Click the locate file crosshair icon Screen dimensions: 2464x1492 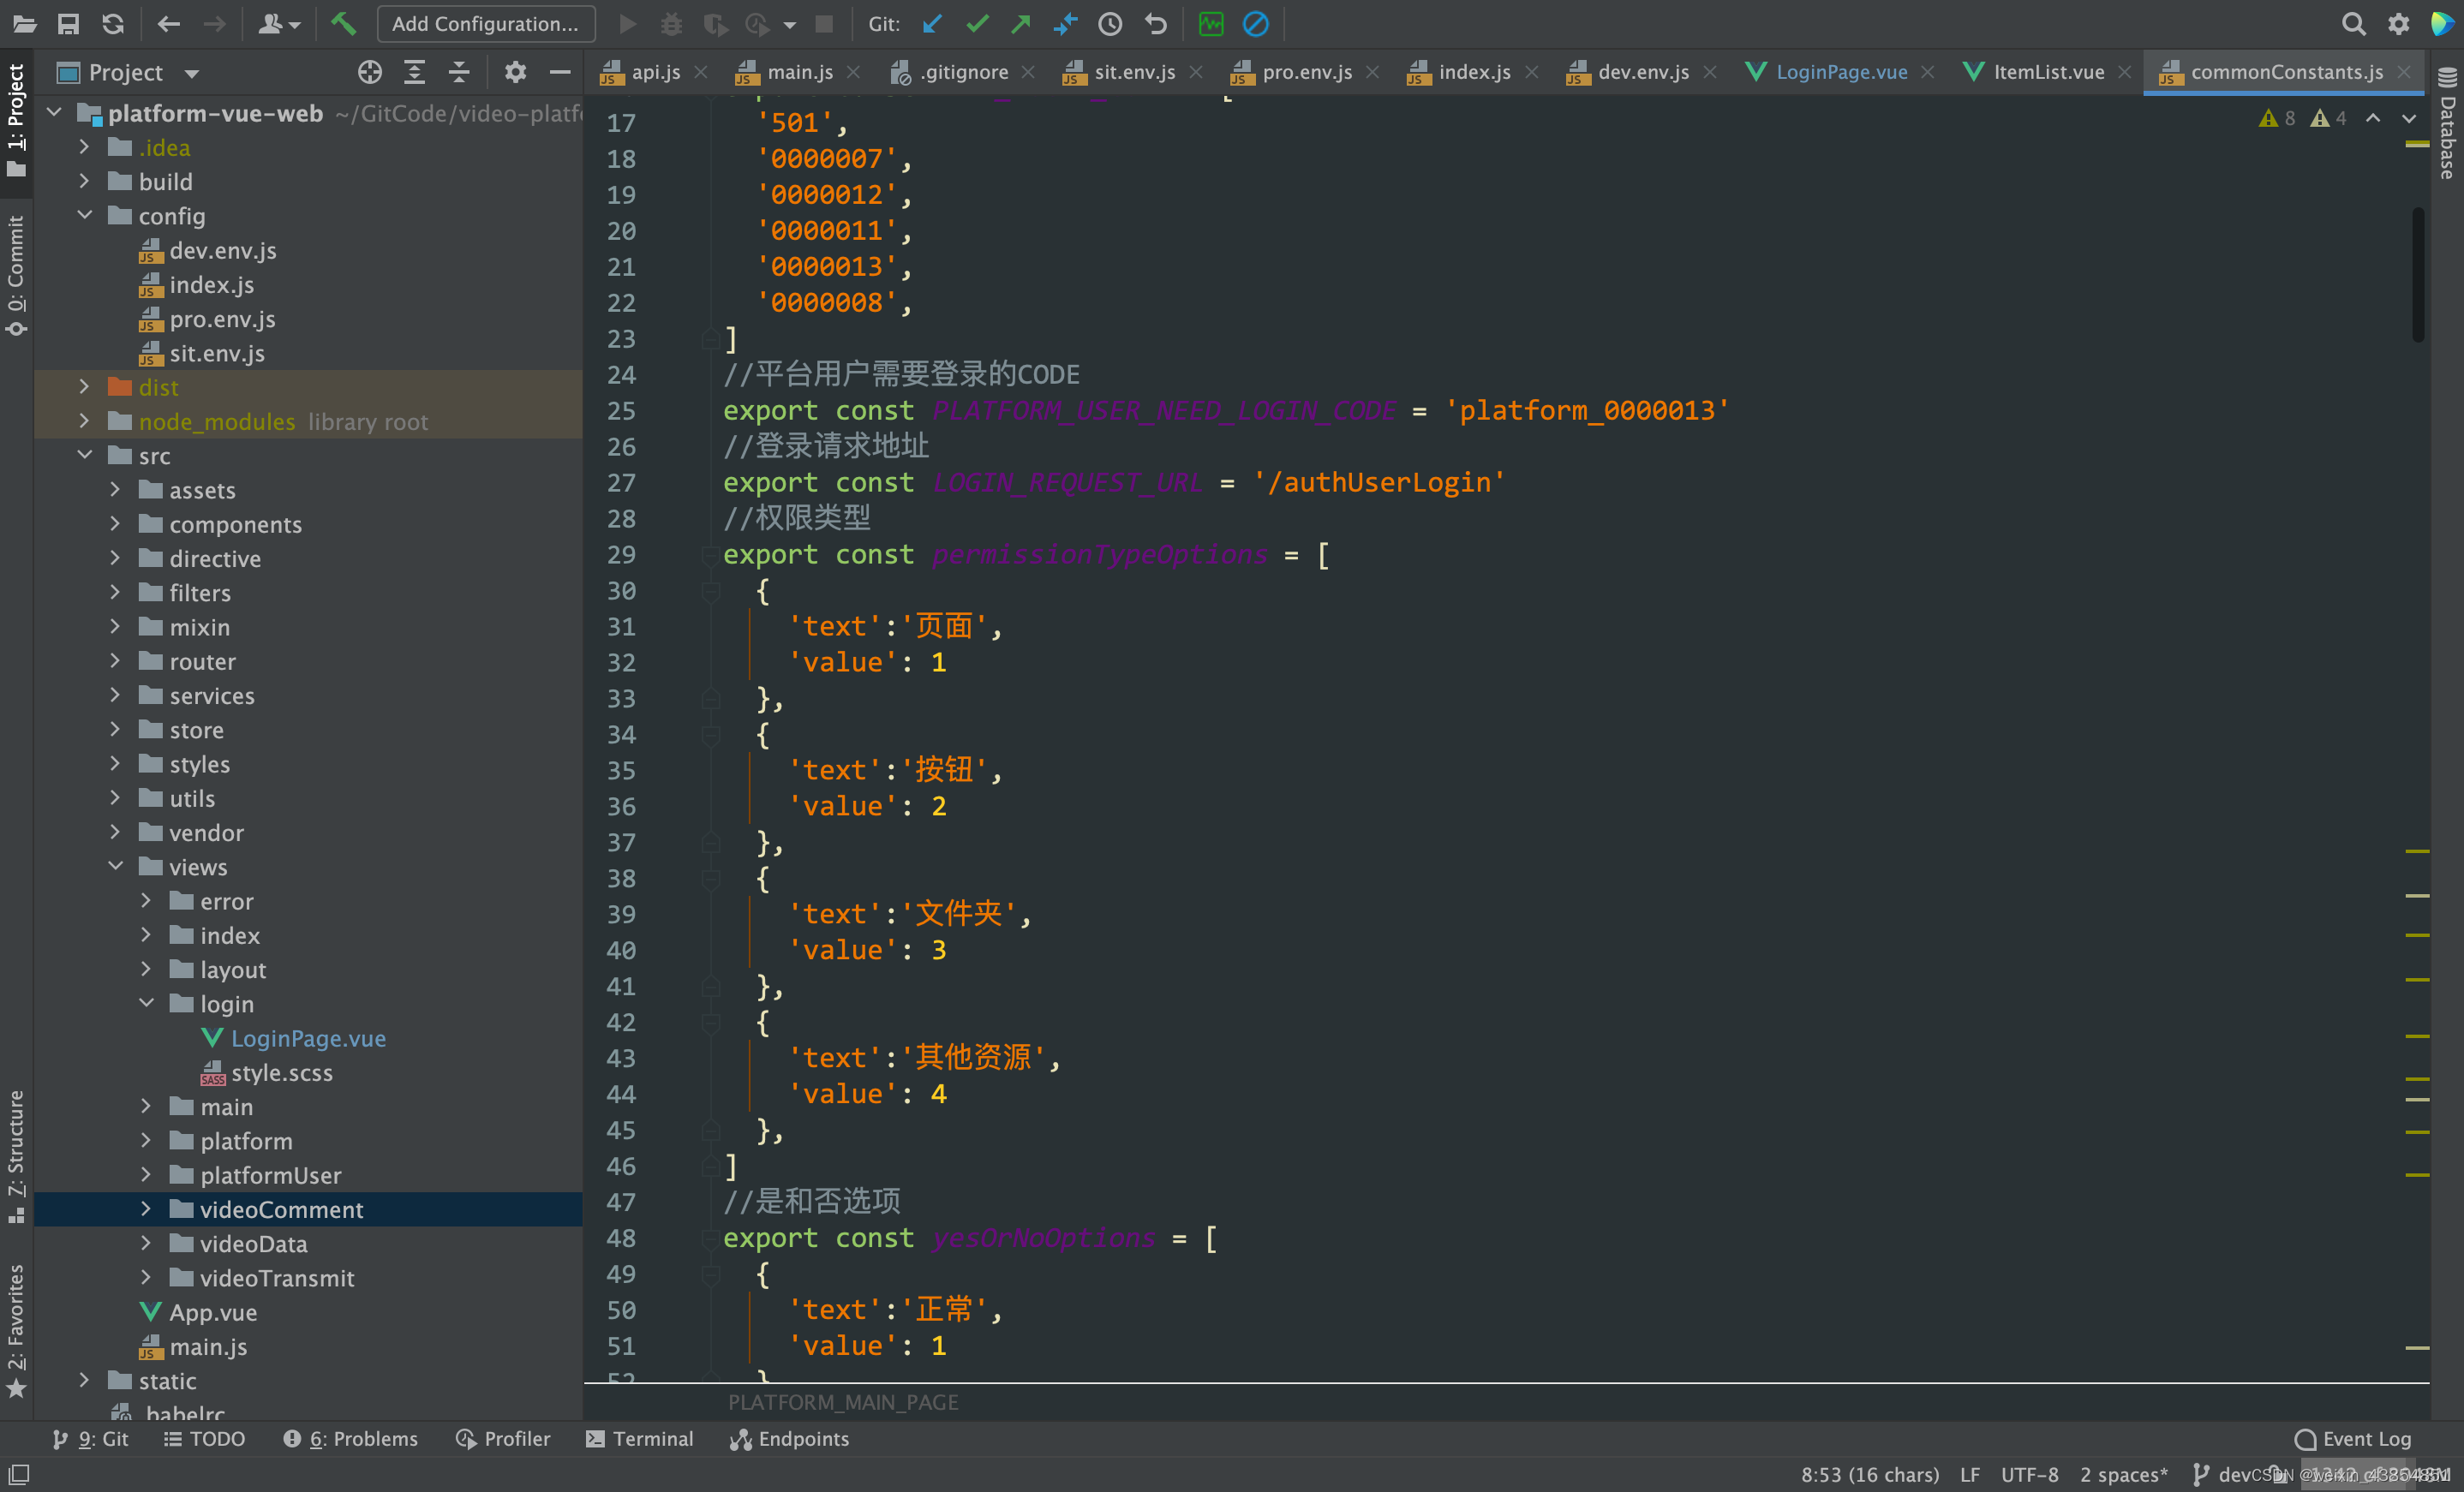(370, 72)
